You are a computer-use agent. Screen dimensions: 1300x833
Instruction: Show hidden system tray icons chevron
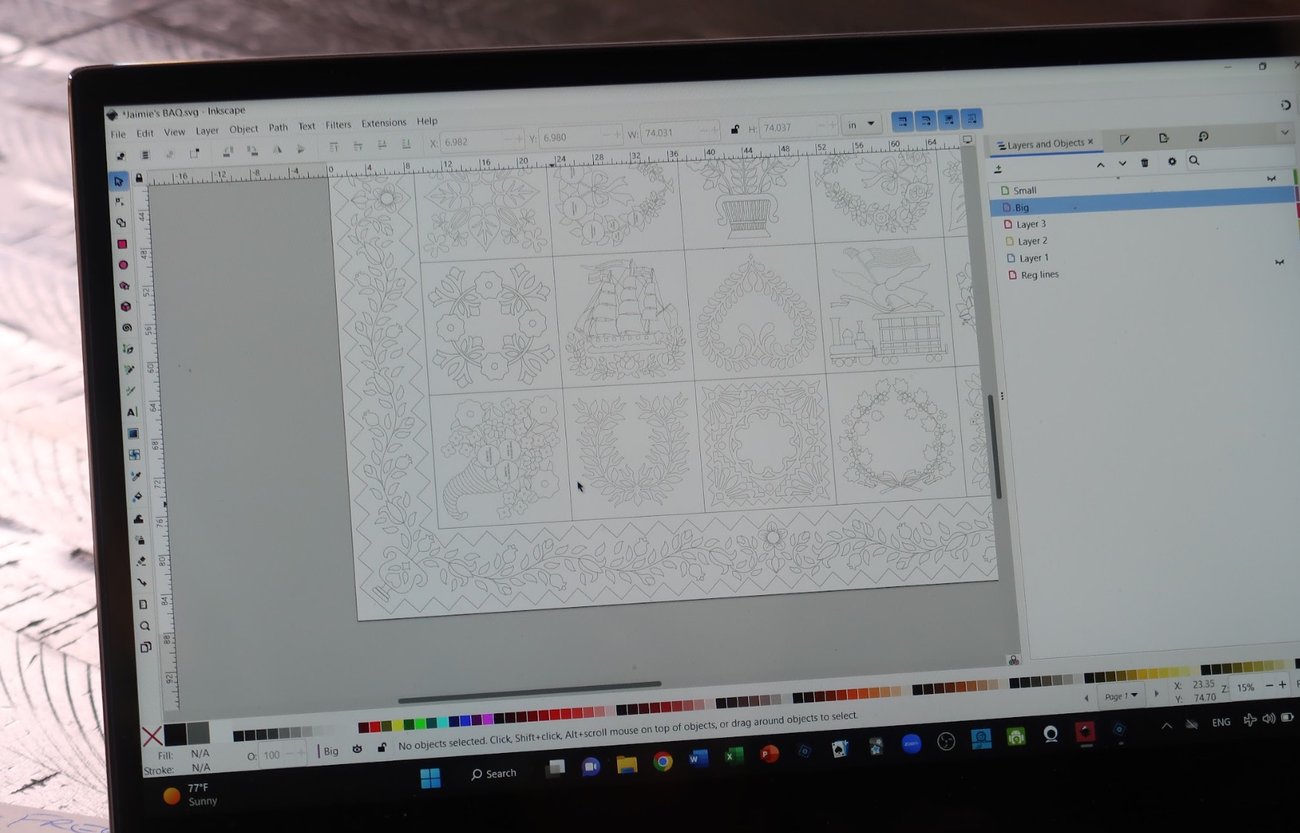tap(1166, 725)
